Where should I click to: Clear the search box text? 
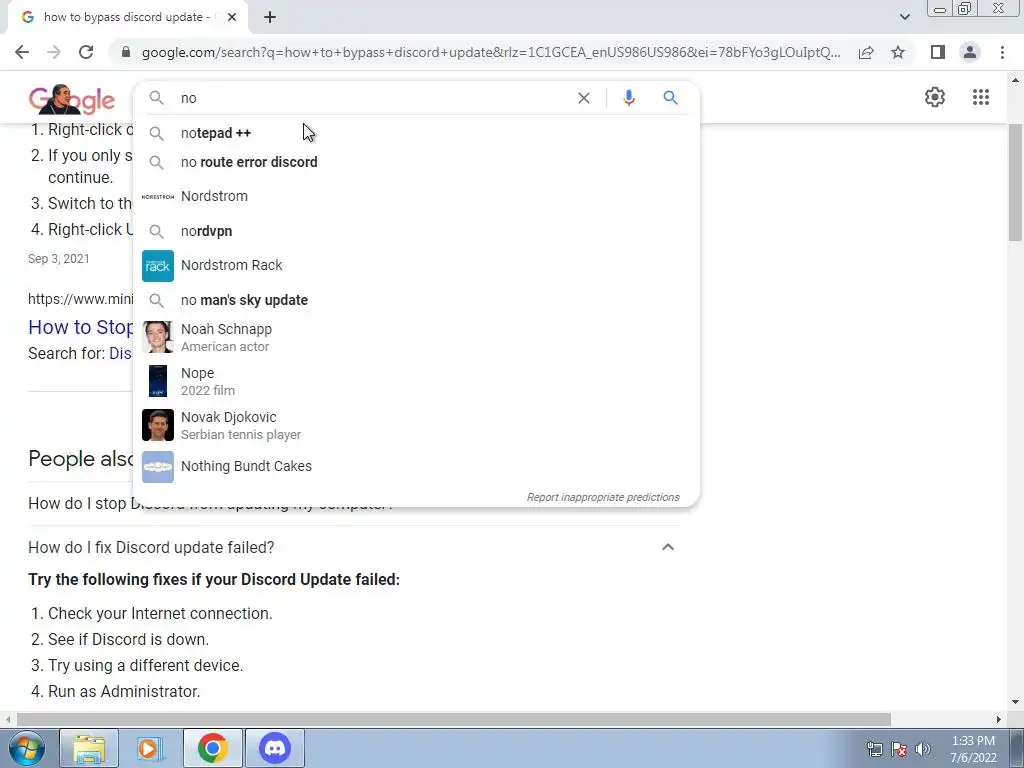584,98
